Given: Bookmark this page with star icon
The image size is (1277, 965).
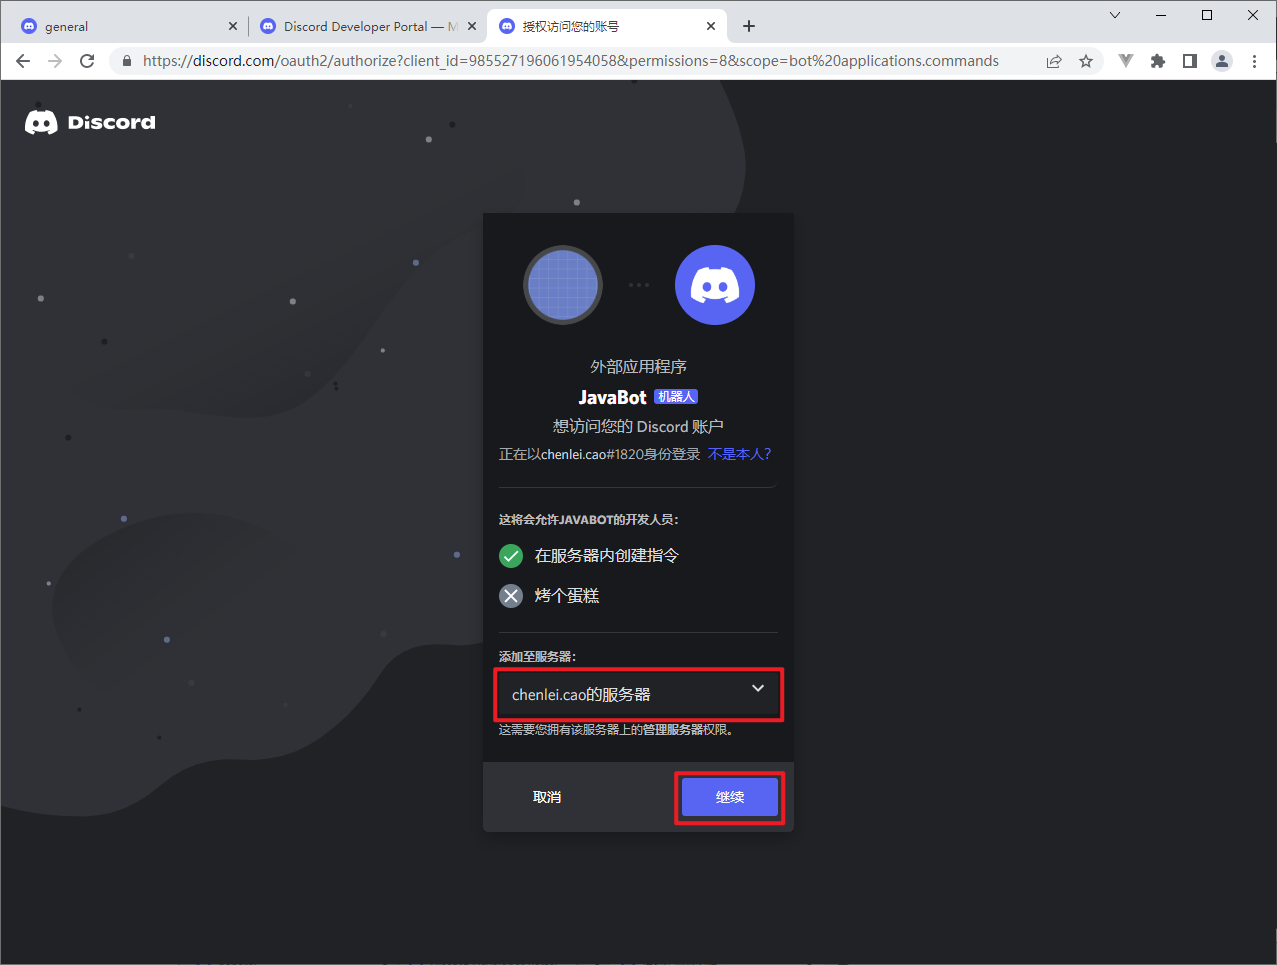Looking at the screenshot, I should click(x=1086, y=61).
